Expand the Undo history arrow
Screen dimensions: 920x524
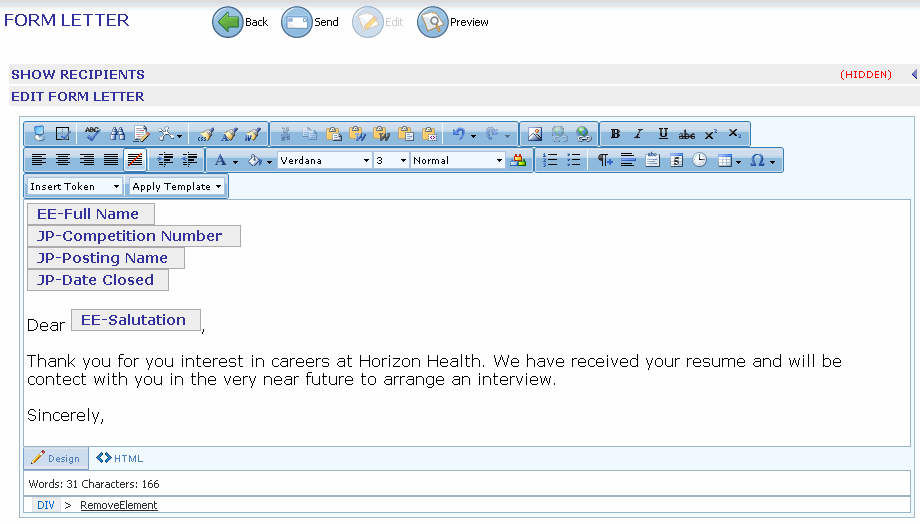tap(473, 135)
